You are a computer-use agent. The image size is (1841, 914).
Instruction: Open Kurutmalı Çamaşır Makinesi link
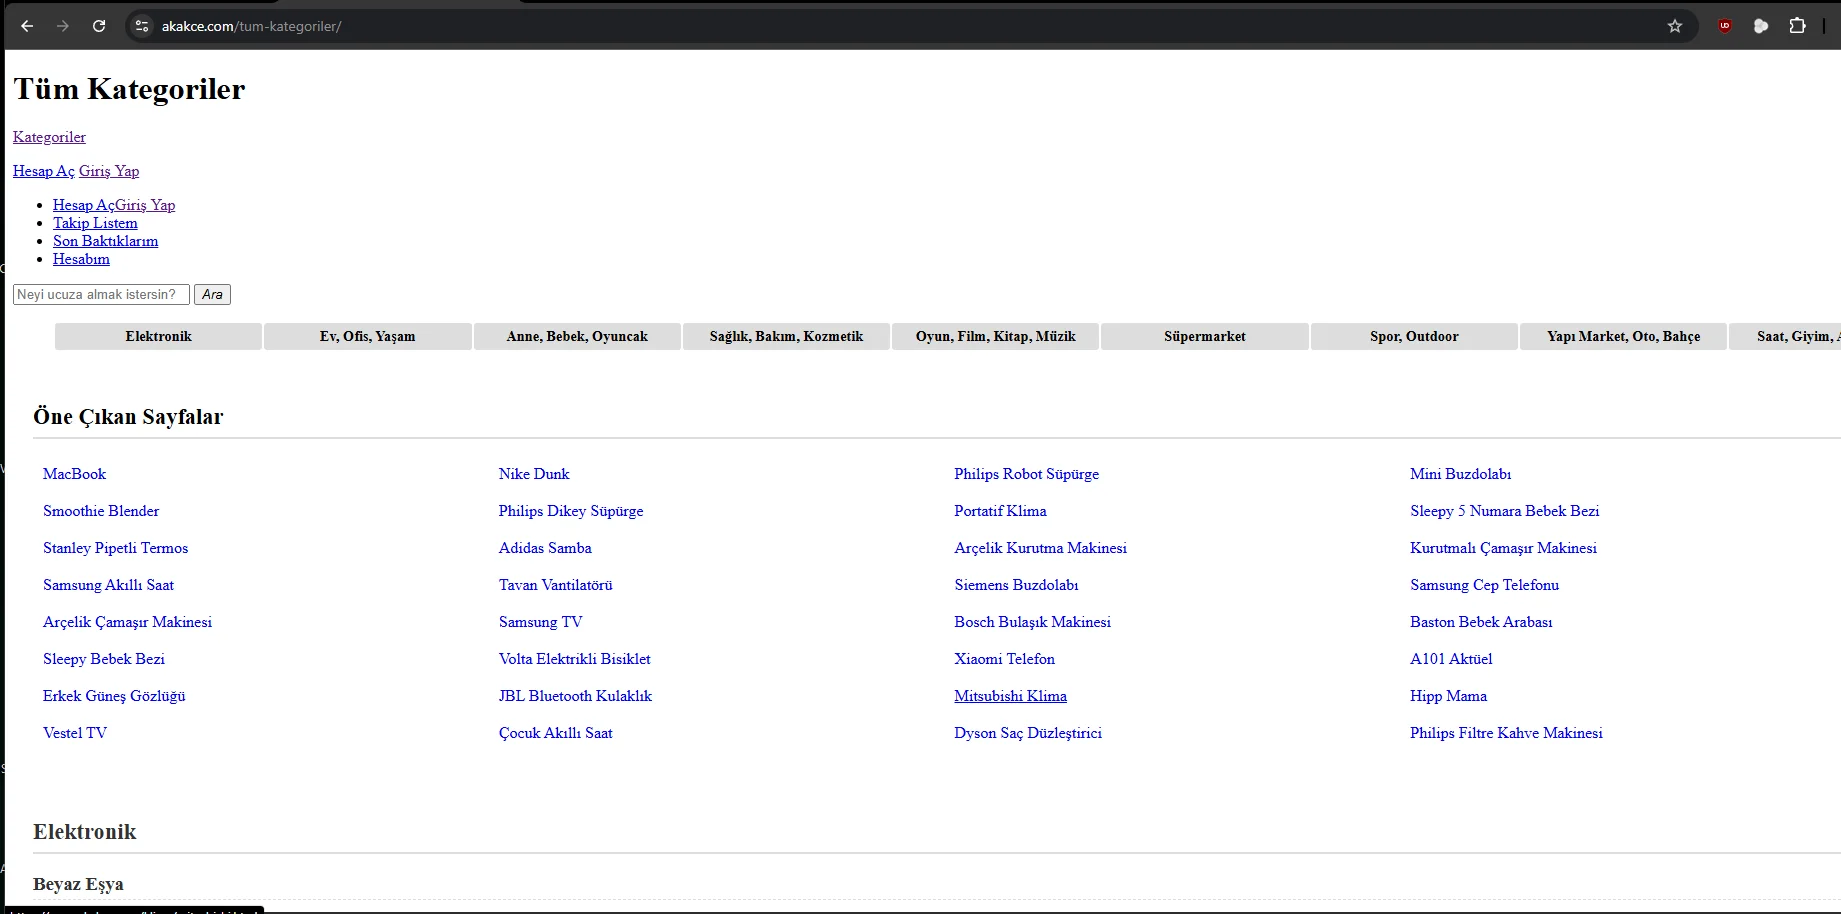[x=1503, y=548]
